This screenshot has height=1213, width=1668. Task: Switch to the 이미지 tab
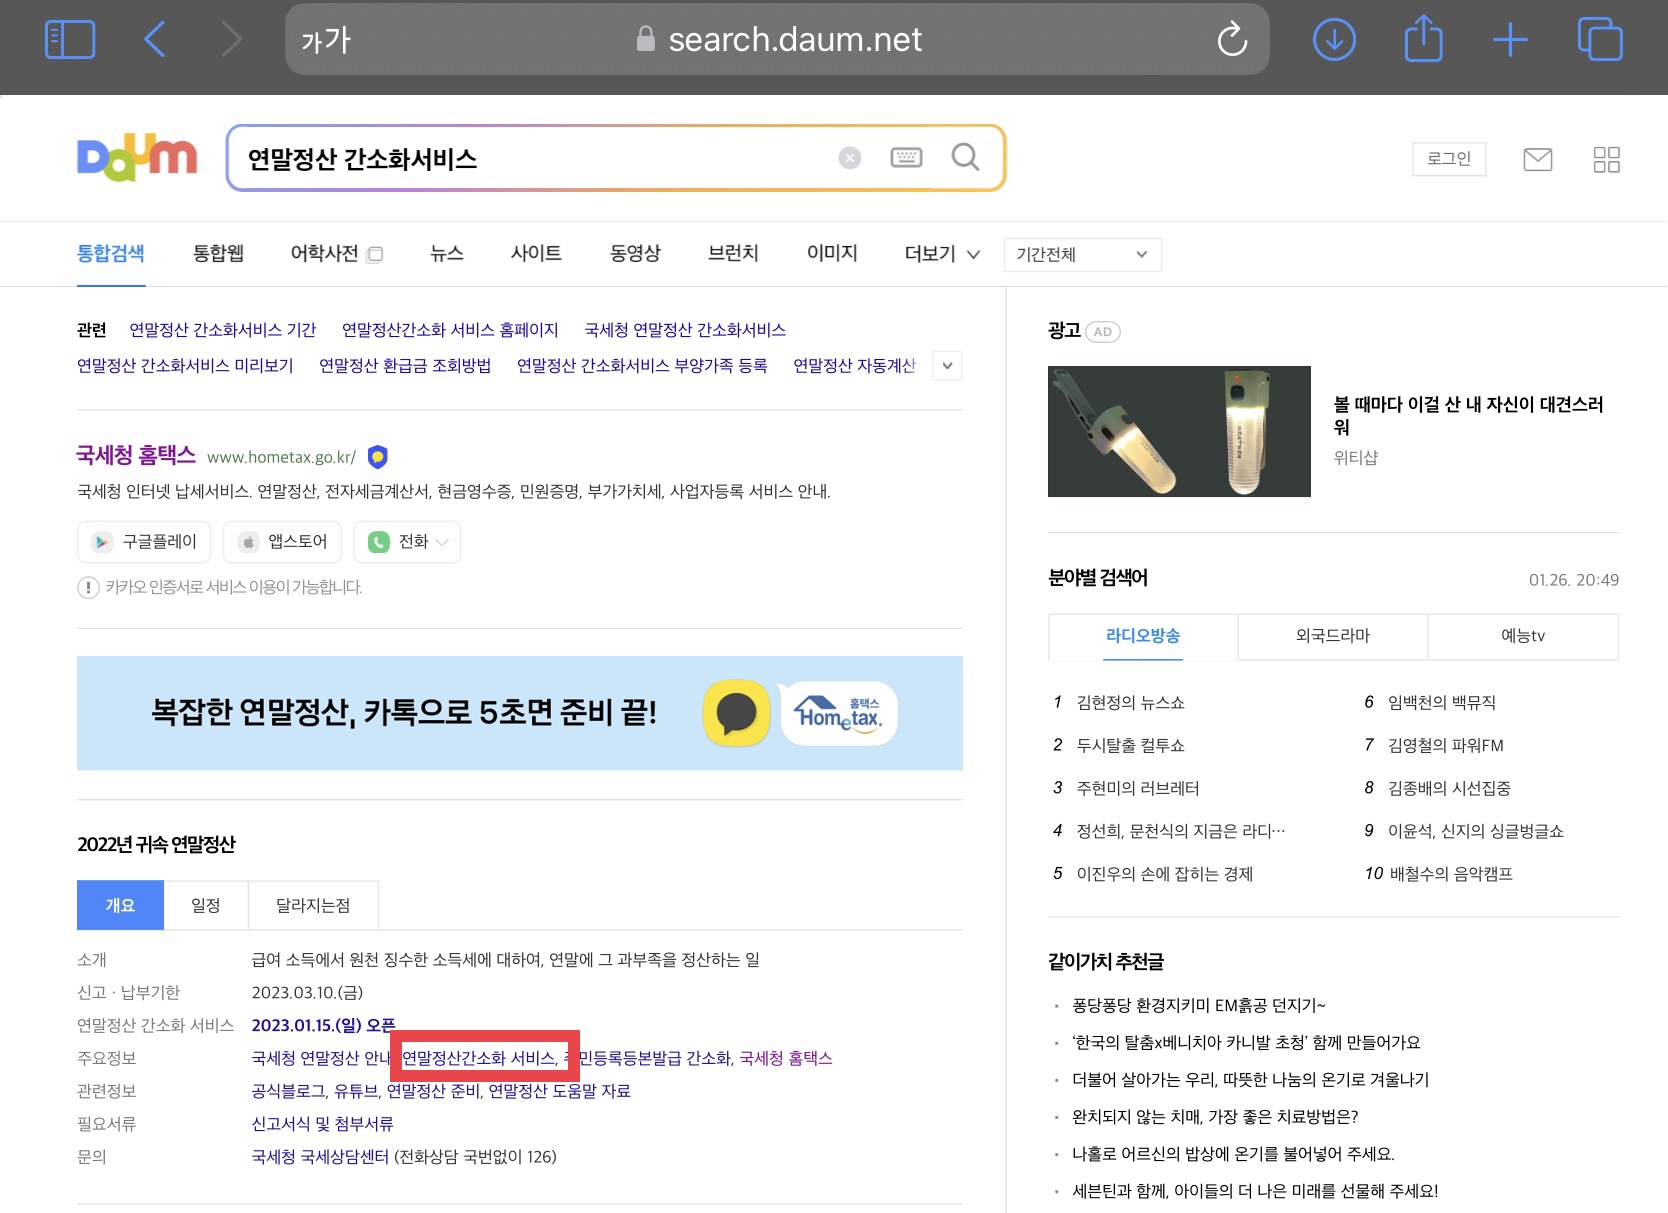(831, 253)
